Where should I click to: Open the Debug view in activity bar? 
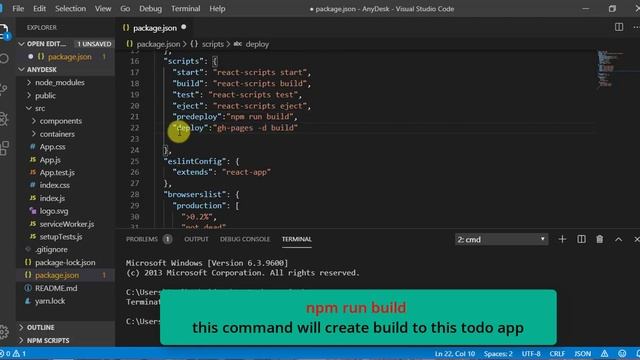coord(4,119)
